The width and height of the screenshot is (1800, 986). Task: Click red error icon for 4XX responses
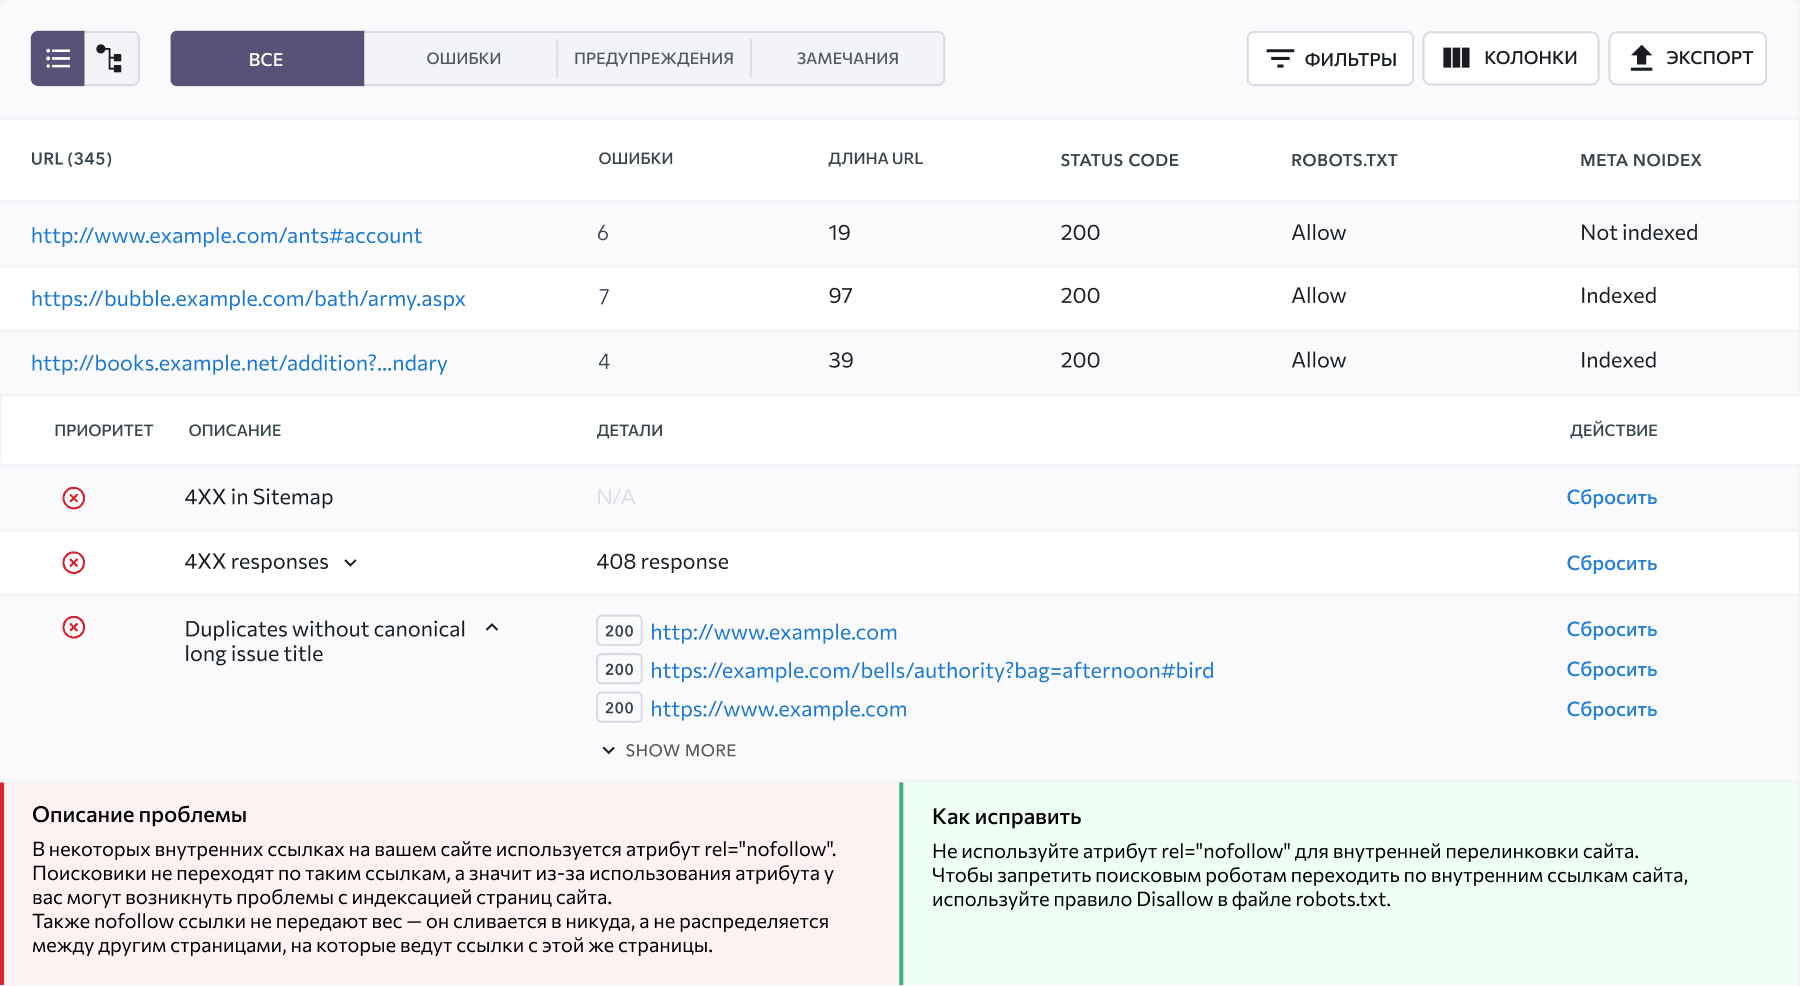pos(74,562)
